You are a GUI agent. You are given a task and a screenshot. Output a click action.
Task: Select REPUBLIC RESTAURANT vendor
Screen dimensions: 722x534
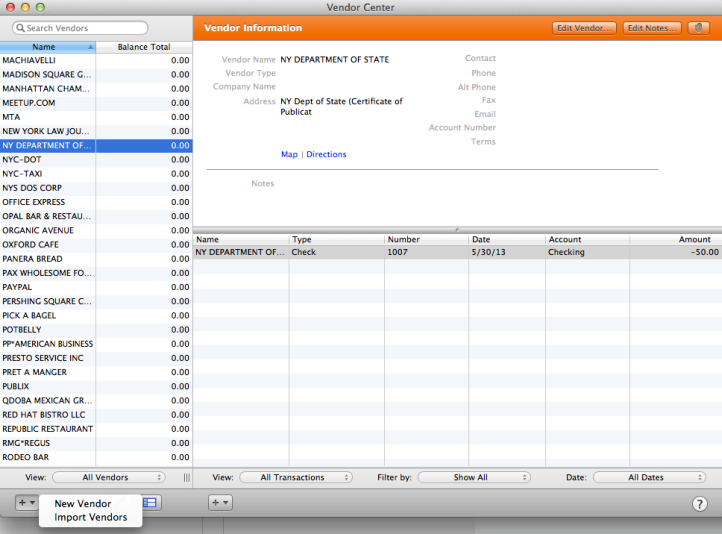coord(96,429)
